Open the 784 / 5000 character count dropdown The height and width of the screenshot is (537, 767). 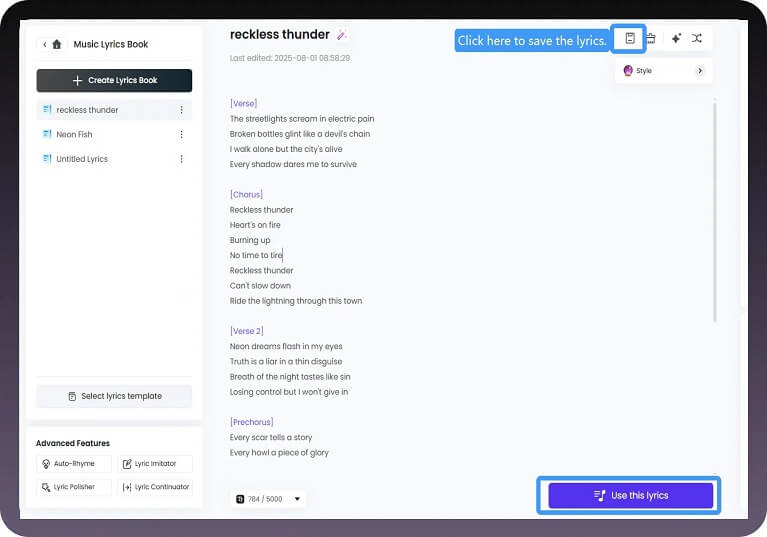297,498
